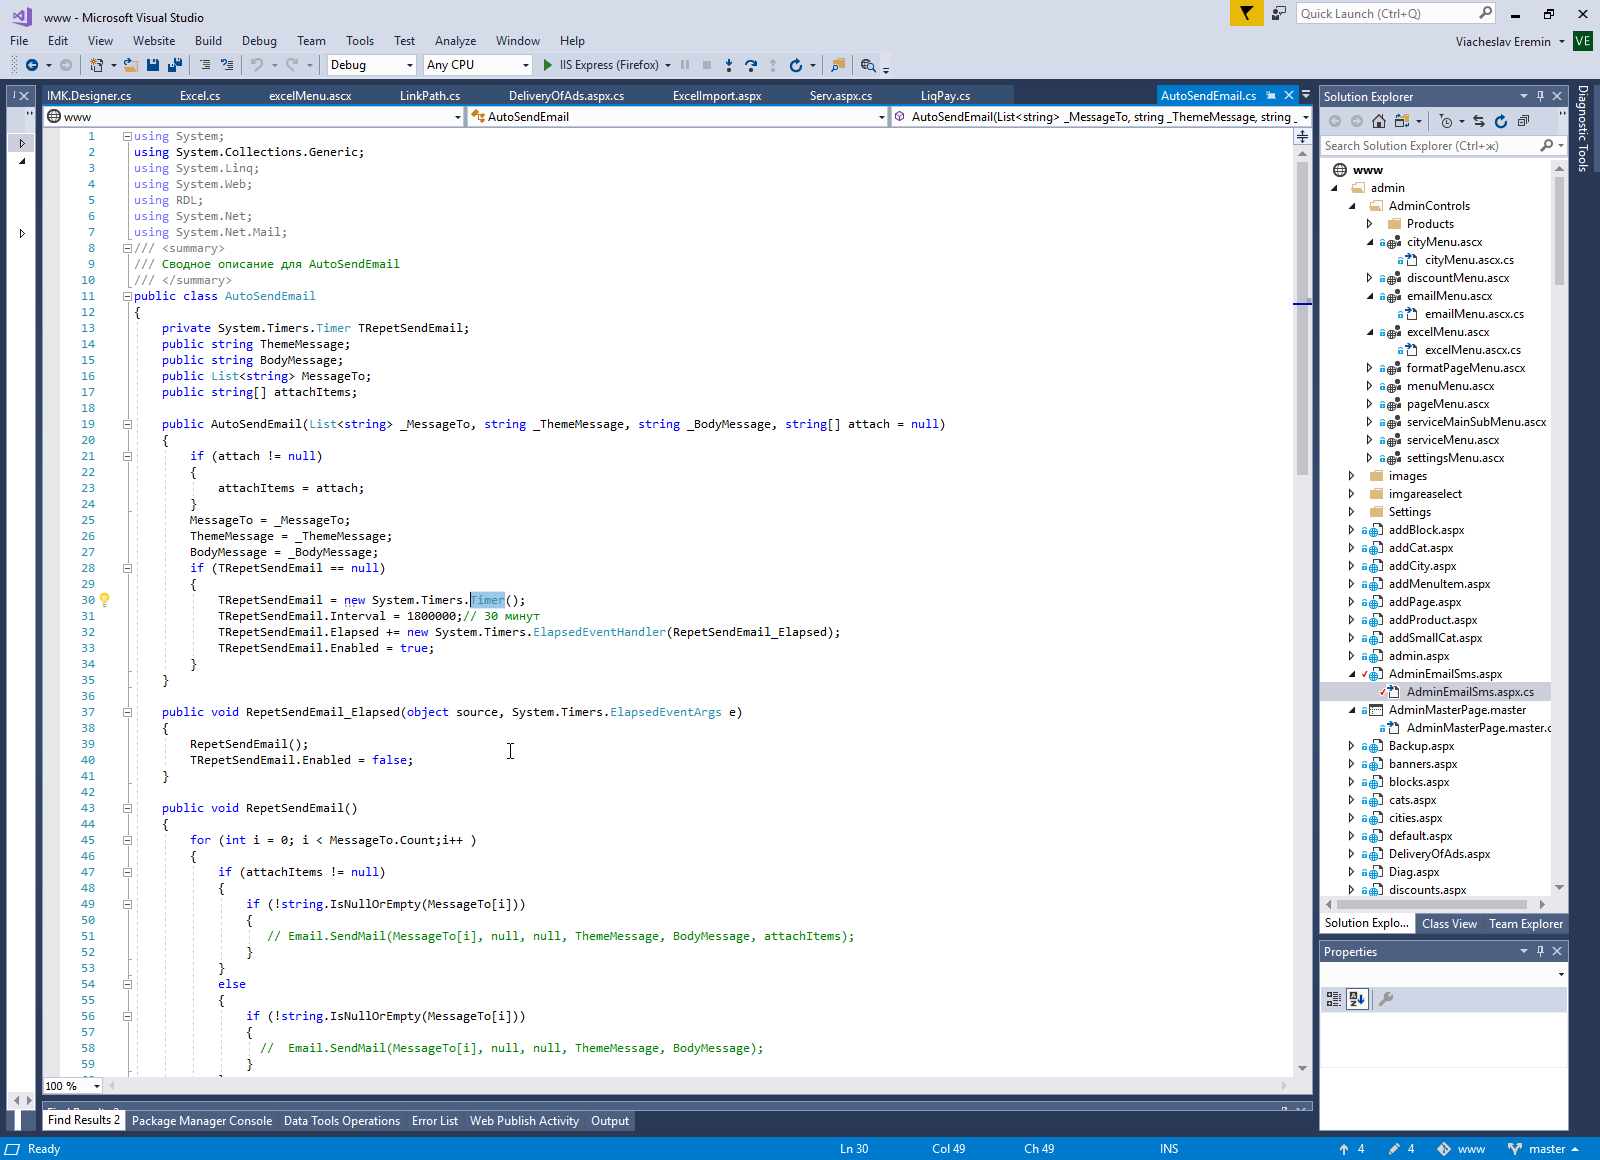Click the Solution Explorer vertical scrollbar thumb
1600x1160 pixels.
pyautogui.click(x=1560, y=230)
